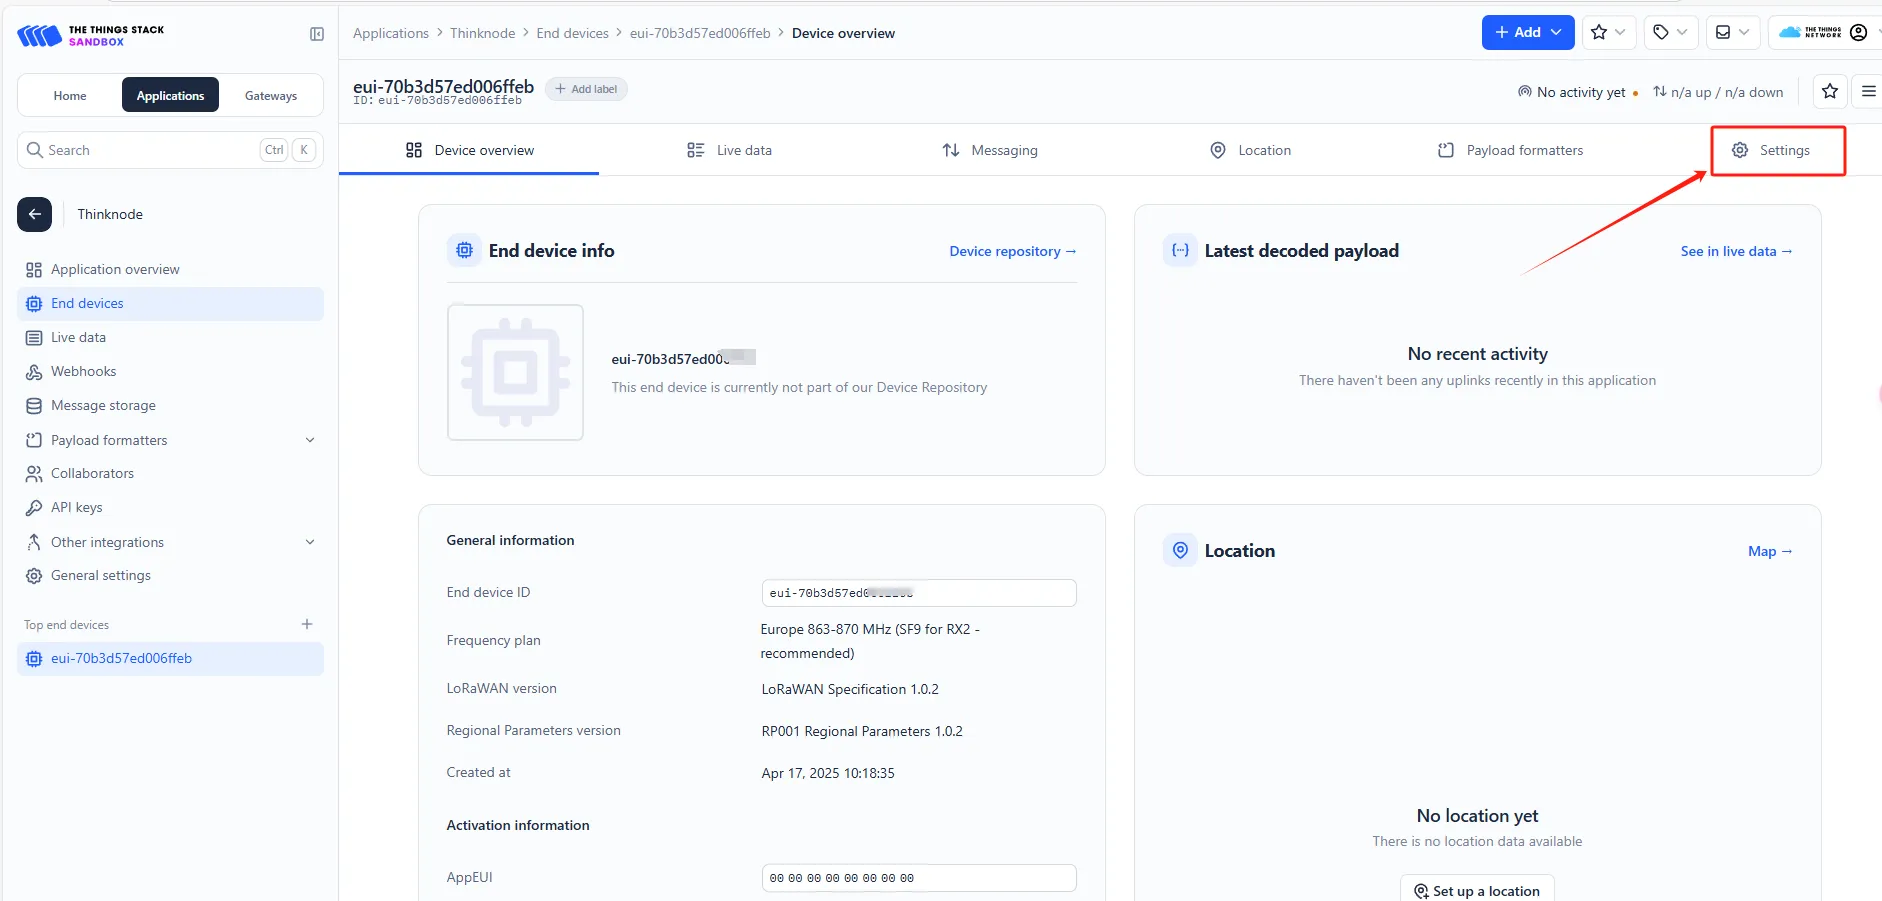Click the device chip thumbnail image
The height and width of the screenshot is (901, 1882).
515,372
